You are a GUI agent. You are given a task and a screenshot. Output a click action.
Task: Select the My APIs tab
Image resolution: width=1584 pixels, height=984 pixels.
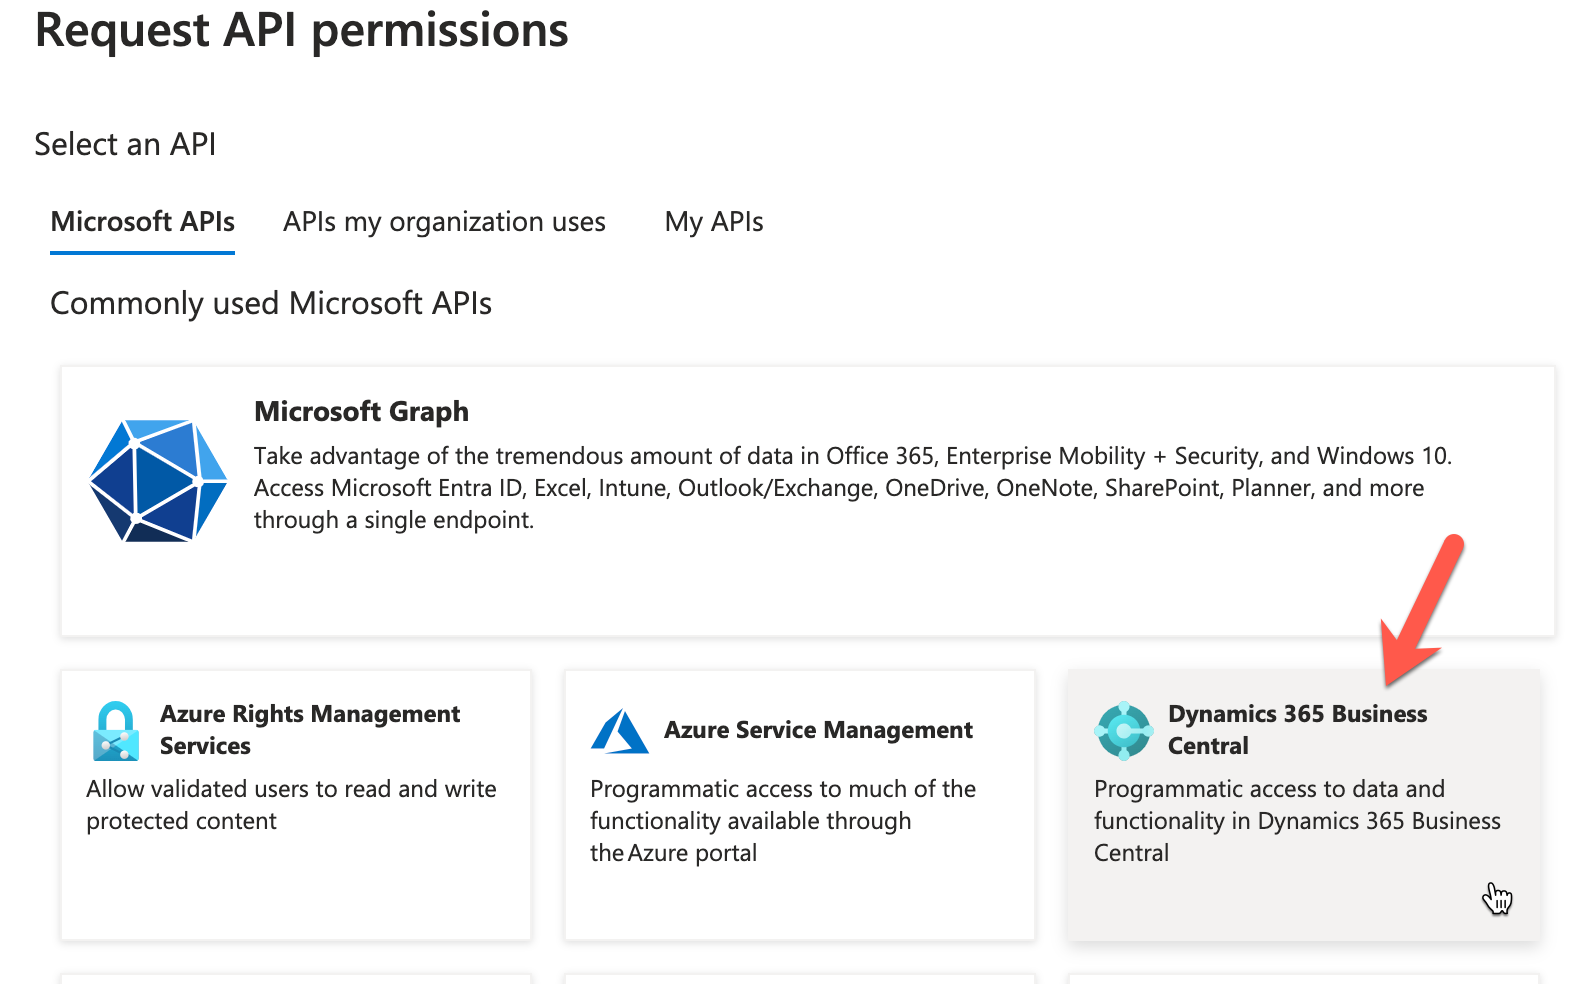click(x=714, y=222)
